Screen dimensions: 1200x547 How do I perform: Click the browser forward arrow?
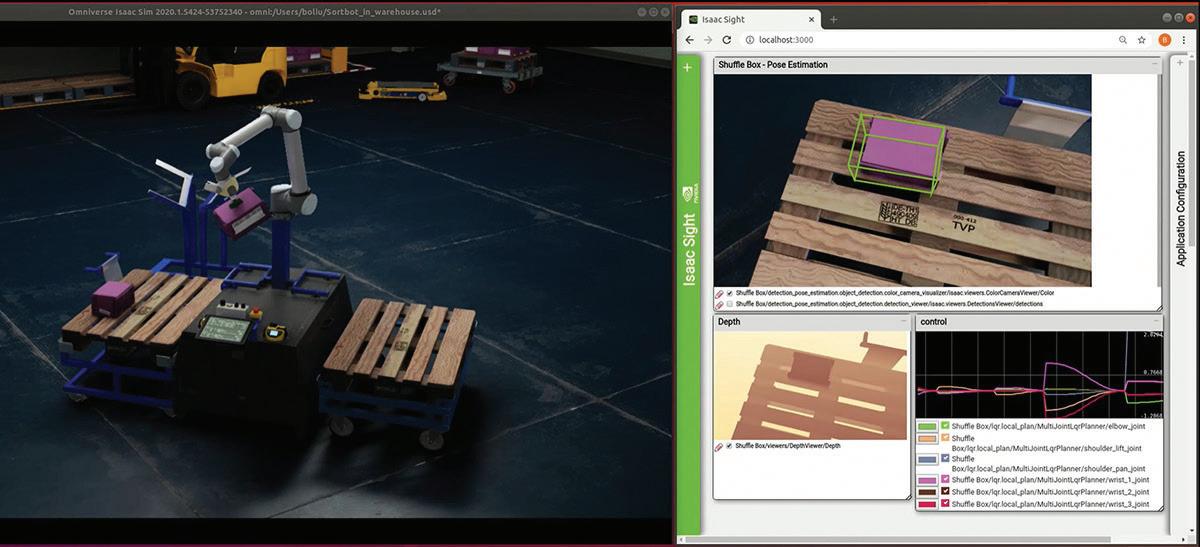(708, 39)
